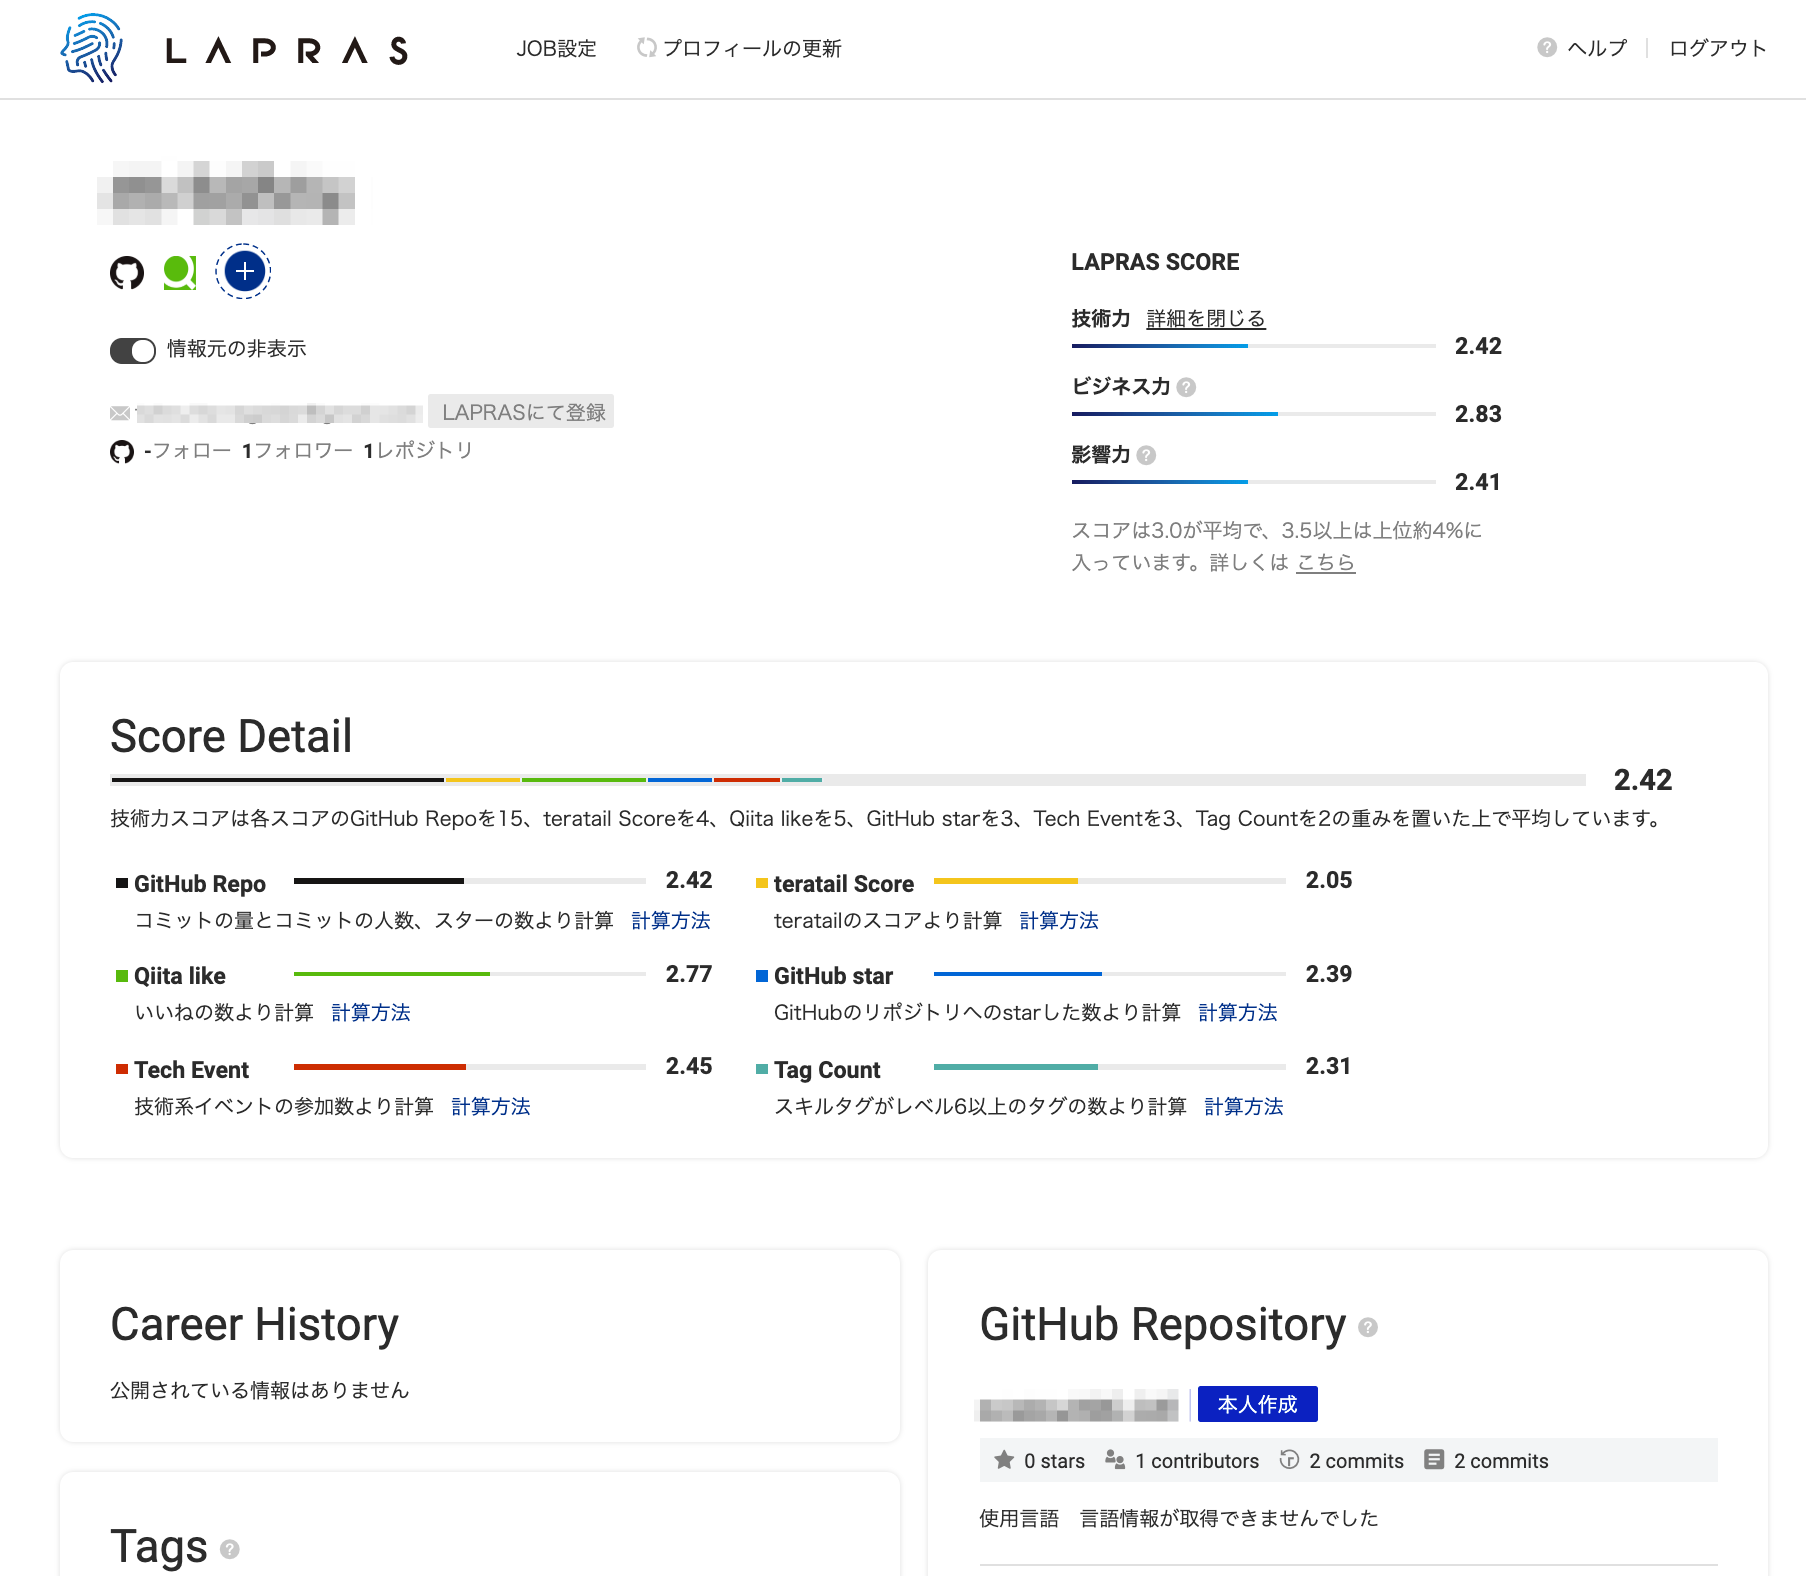Click the help icon beside GitHub Repository heading

coord(1368,1327)
